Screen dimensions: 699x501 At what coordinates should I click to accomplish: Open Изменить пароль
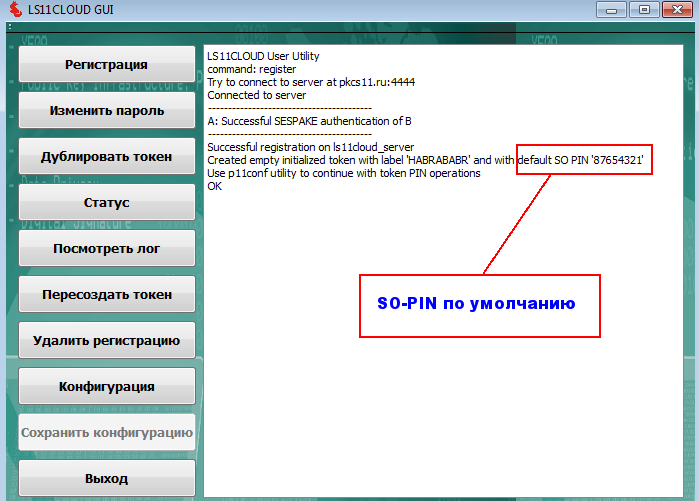107,110
